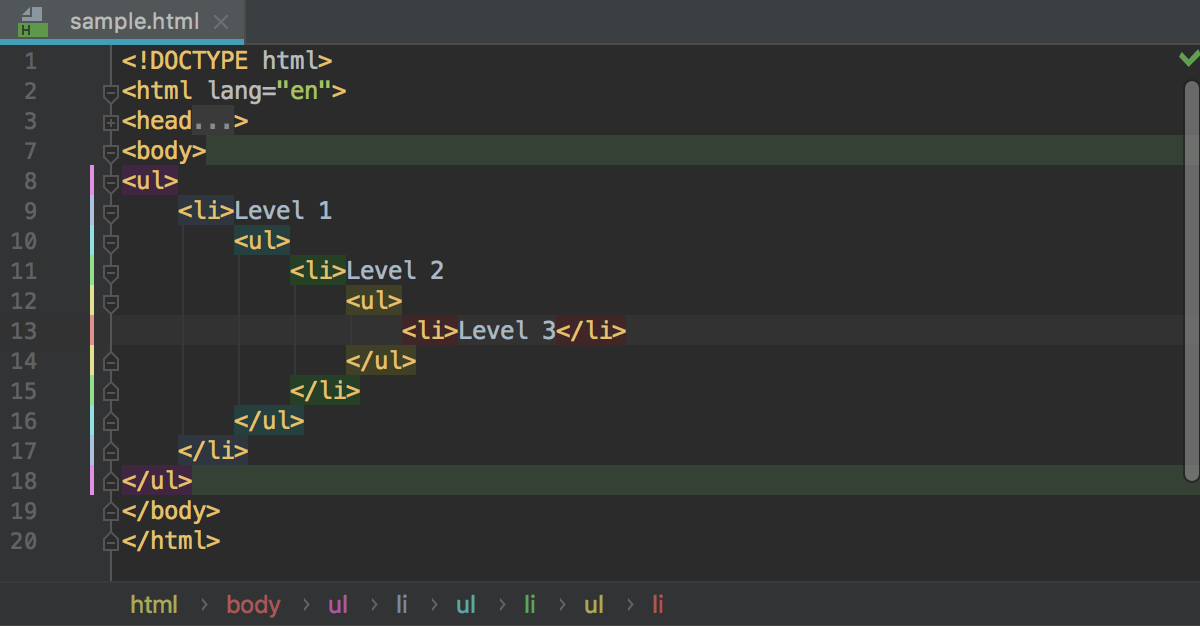Click the body breadcrumb
Image resolution: width=1200 pixels, height=626 pixels.
tap(253, 605)
